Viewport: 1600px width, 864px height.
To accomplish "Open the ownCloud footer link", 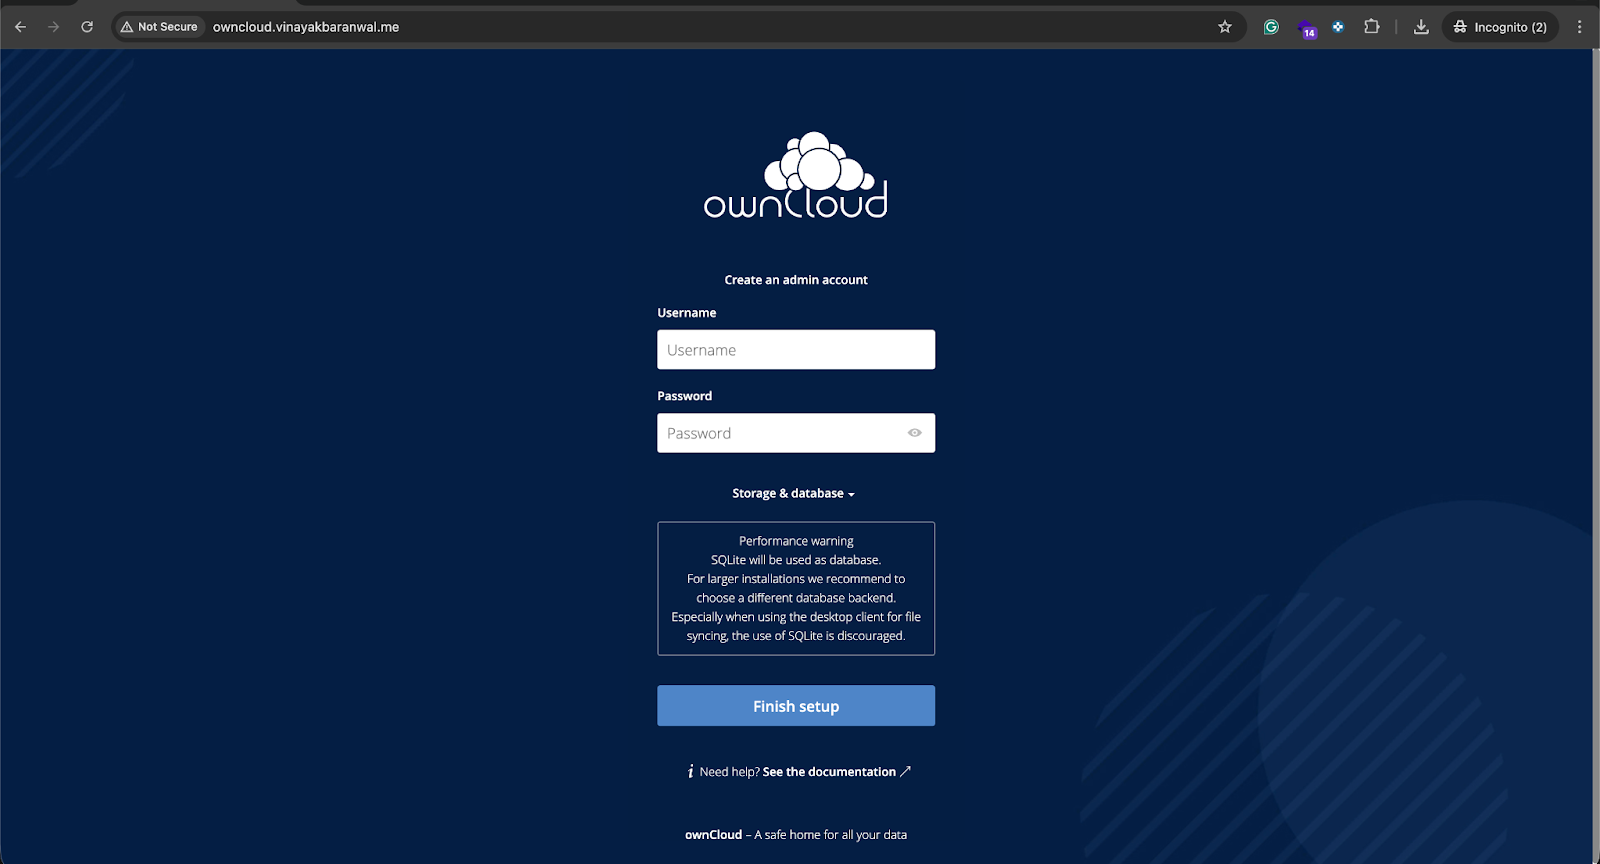I will pos(713,835).
